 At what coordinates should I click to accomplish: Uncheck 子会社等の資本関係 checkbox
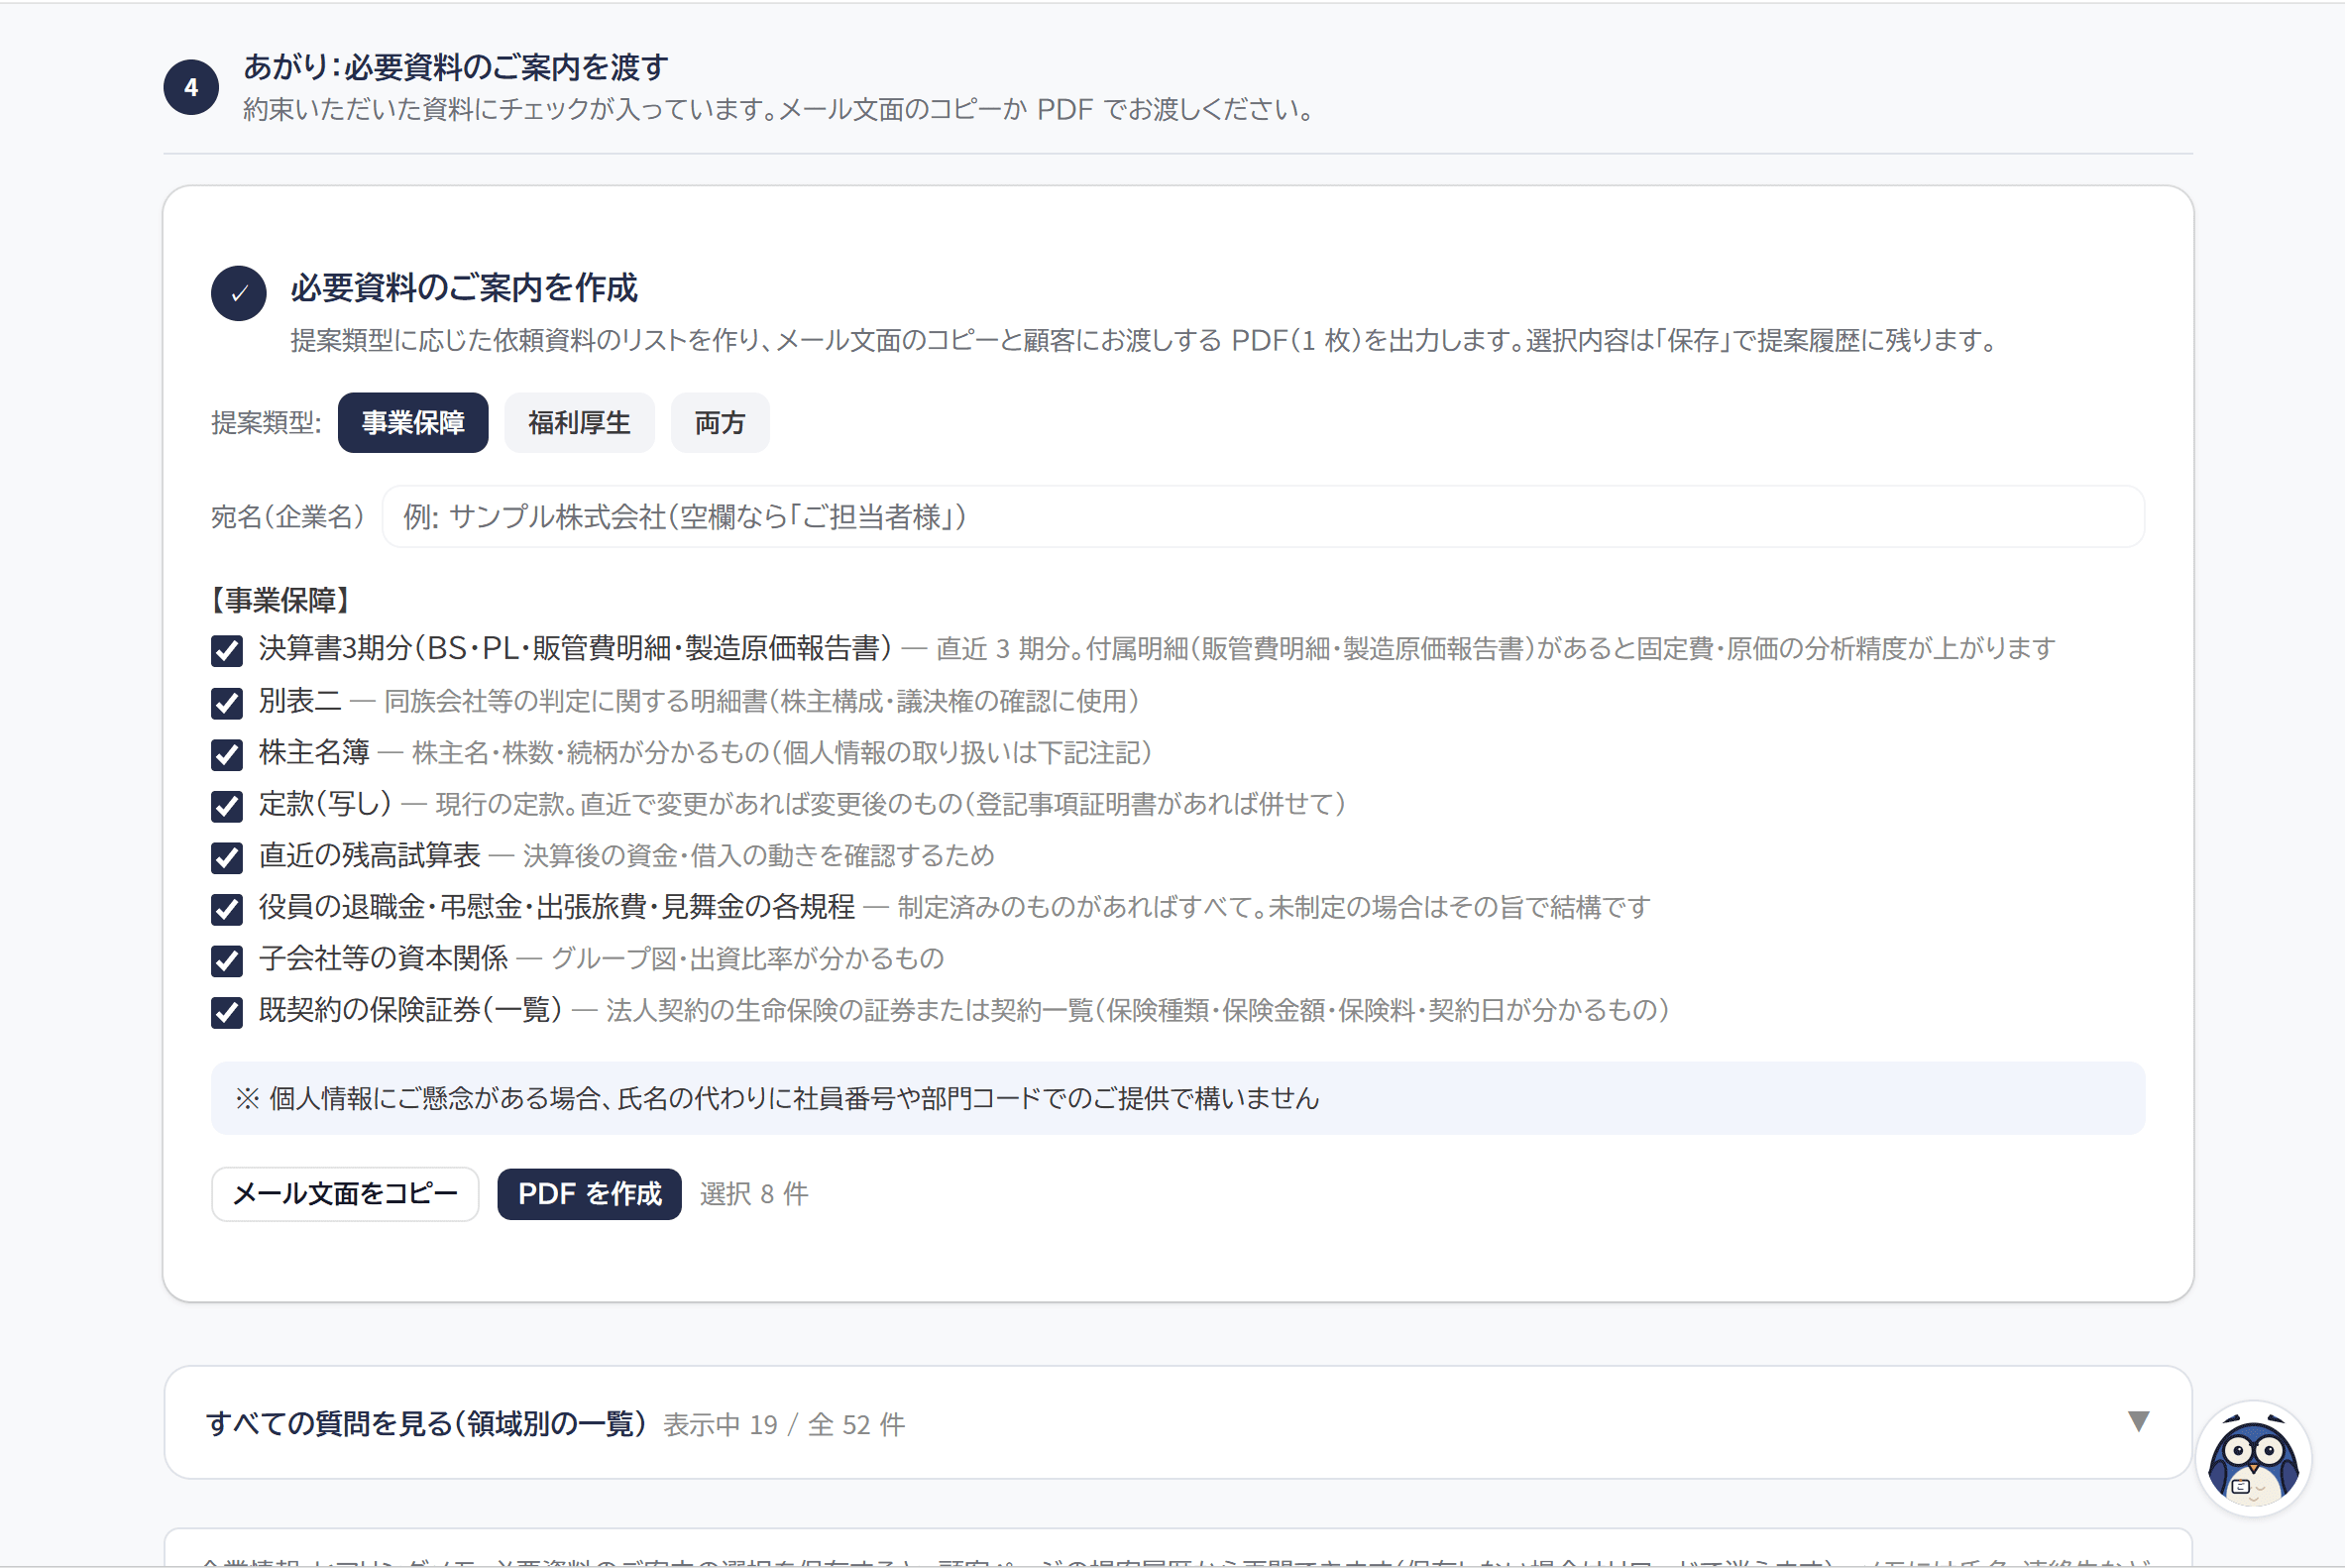coord(227,960)
